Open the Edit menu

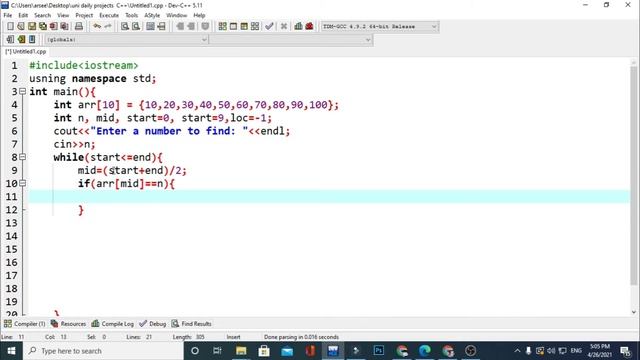pyautogui.click(x=23, y=15)
